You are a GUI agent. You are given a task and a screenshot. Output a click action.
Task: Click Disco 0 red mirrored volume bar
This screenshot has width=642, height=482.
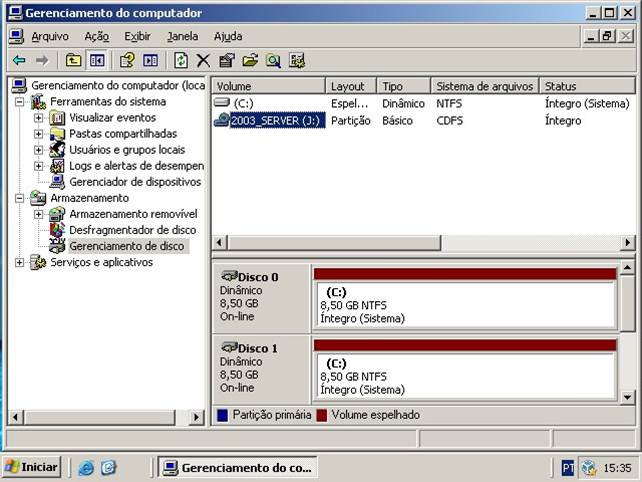[465, 274]
